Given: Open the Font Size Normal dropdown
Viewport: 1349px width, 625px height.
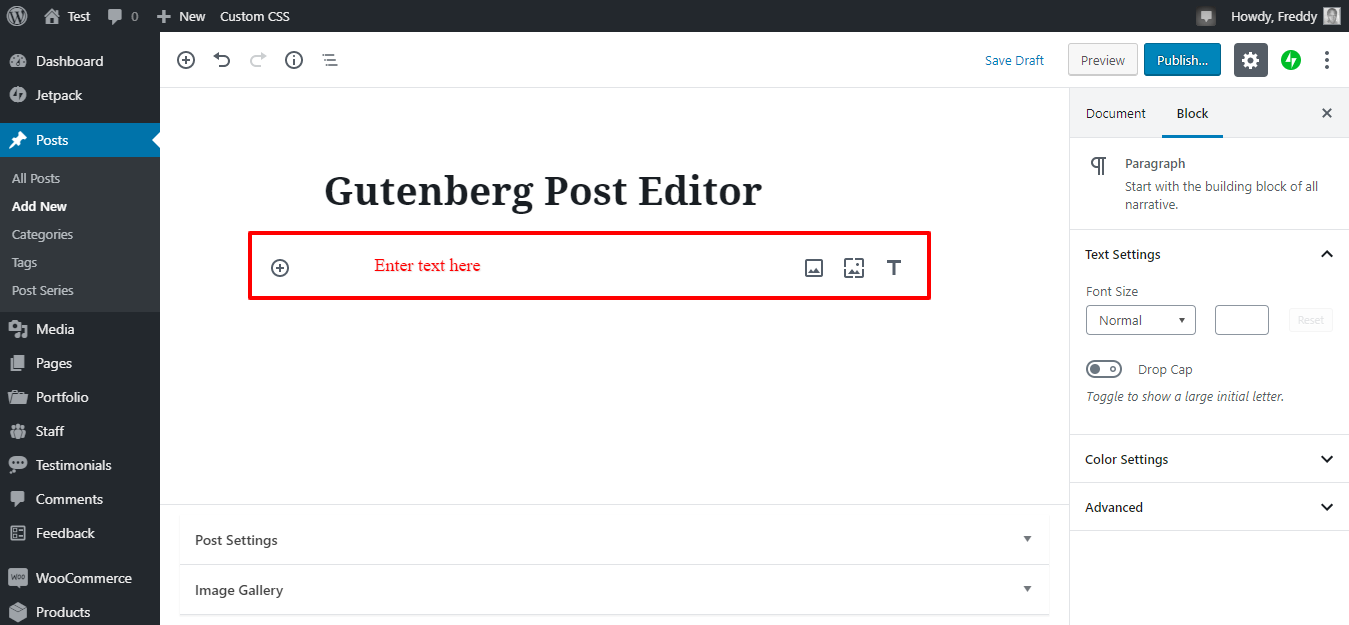Looking at the screenshot, I should tap(1140, 320).
